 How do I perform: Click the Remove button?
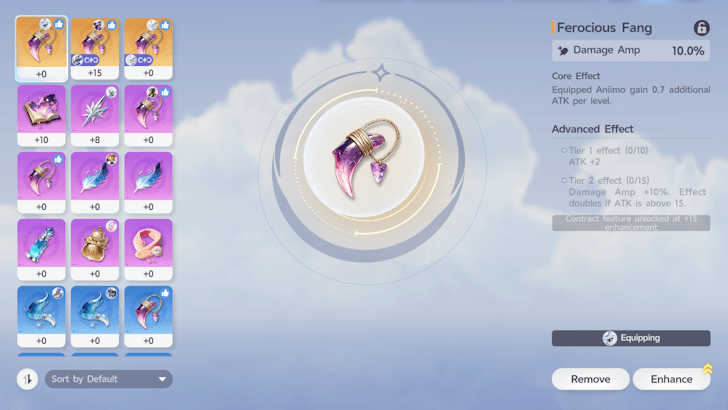pyautogui.click(x=591, y=379)
